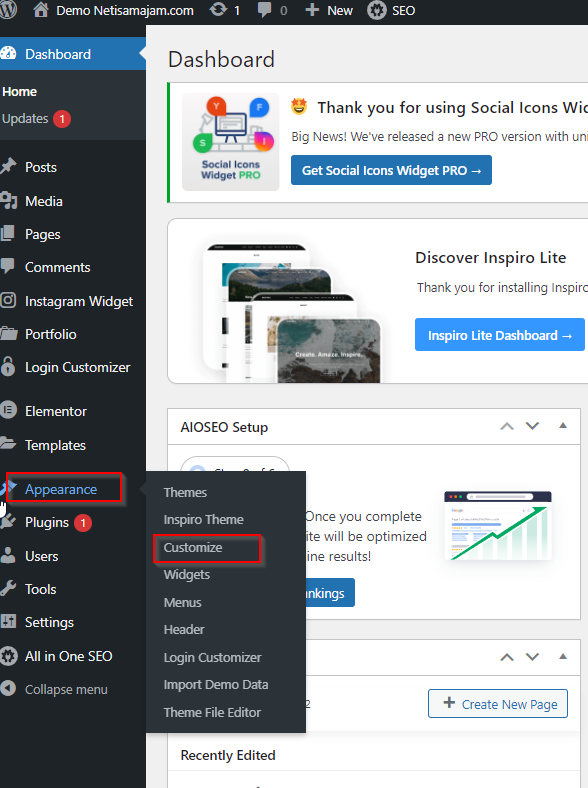Click the Updates count badge
The image size is (588, 788).
pos(62,119)
